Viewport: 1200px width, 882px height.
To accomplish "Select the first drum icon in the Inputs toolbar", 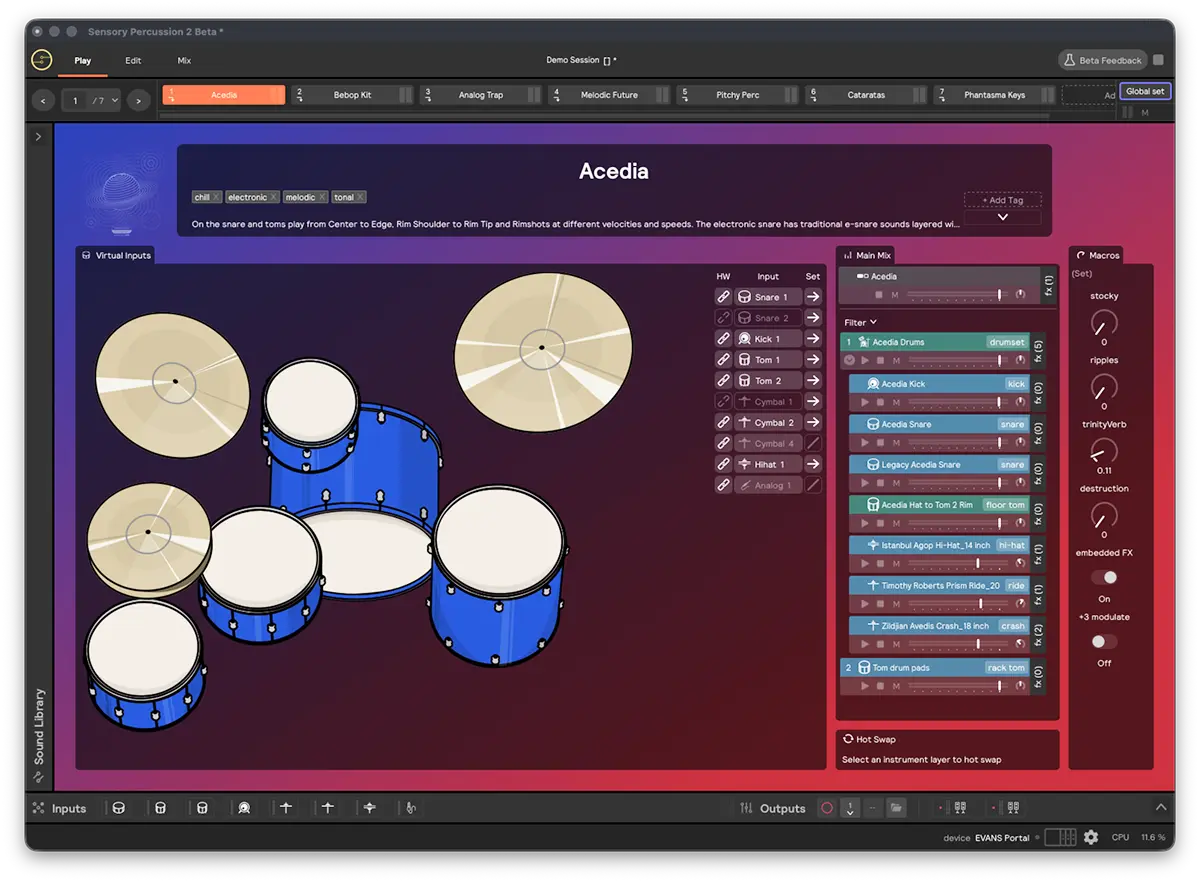I will (x=119, y=807).
